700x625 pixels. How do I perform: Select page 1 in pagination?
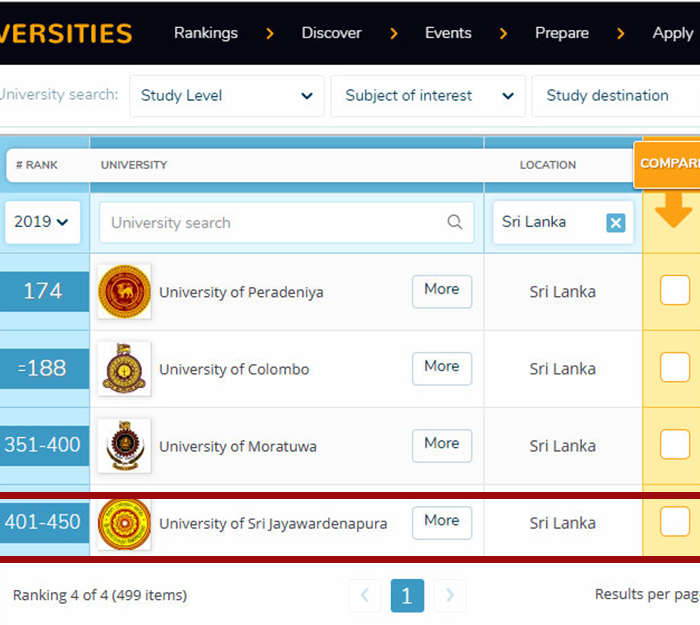coord(406,596)
